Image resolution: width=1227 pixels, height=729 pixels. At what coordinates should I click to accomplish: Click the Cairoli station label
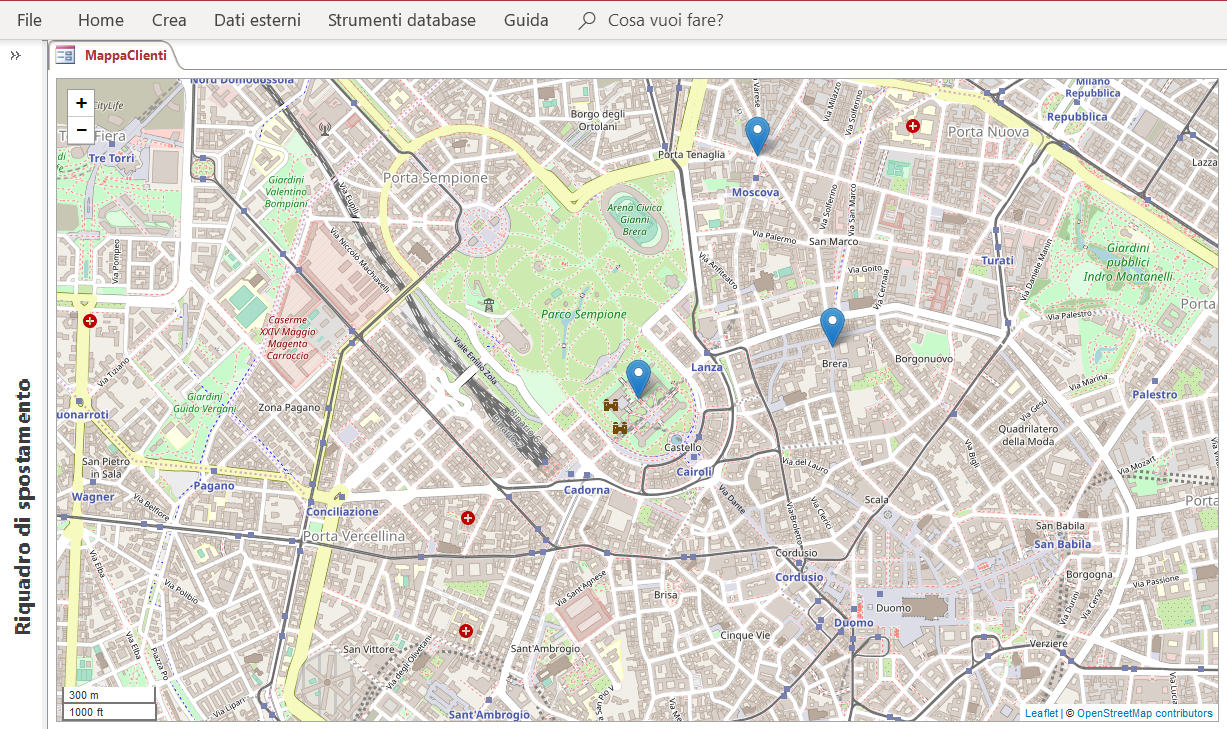(x=695, y=472)
